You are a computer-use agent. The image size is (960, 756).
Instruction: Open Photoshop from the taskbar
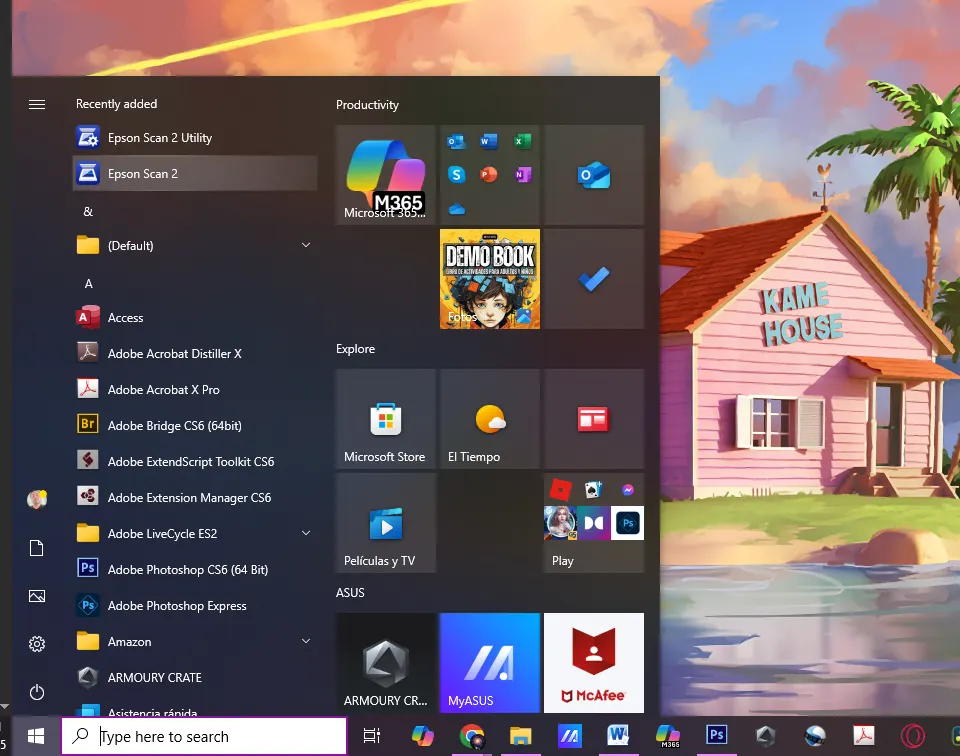point(716,736)
